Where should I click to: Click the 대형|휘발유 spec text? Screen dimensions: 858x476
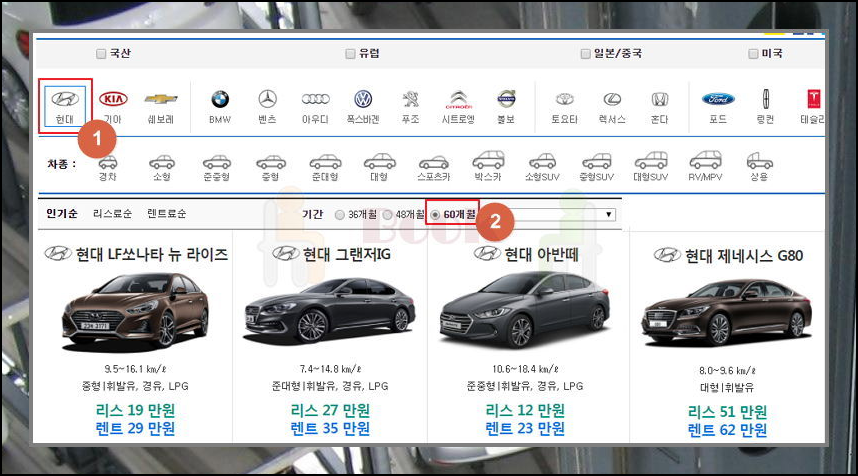click(727, 387)
